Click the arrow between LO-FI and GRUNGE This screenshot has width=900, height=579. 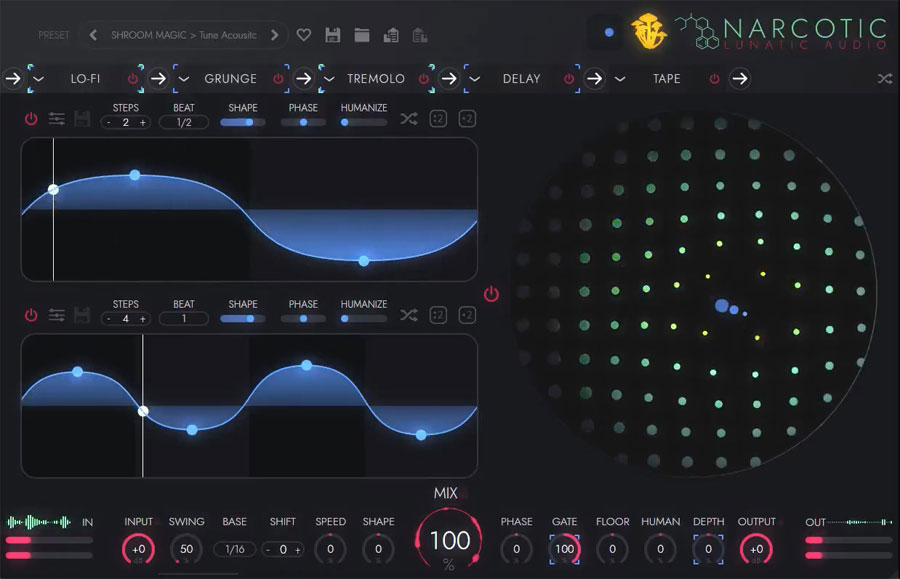tap(158, 79)
